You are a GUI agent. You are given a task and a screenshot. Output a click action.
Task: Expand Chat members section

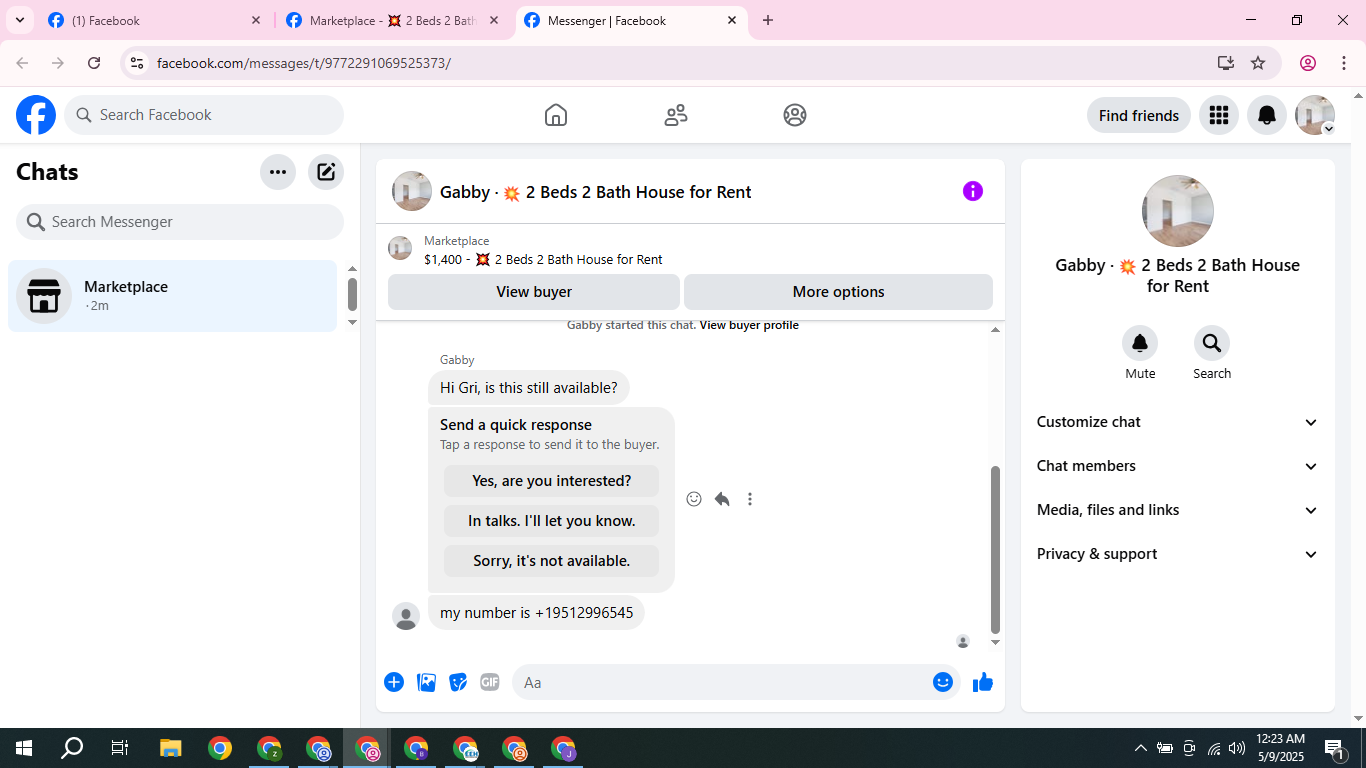point(1178,466)
